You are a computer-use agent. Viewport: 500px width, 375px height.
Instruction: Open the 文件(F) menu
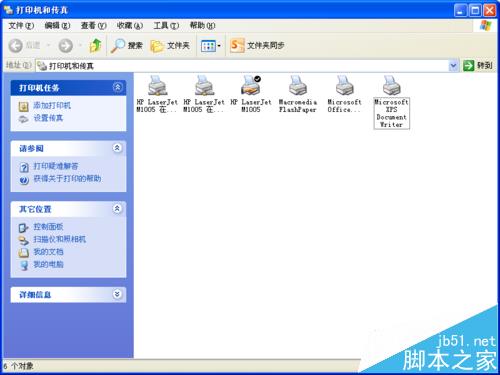(x=21, y=25)
